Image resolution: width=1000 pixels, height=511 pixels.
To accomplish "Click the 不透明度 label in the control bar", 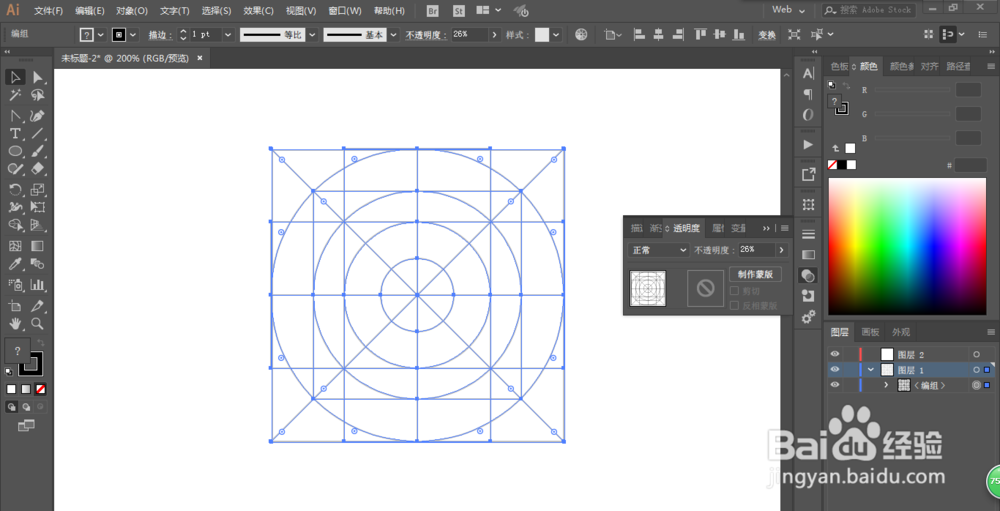I will [x=426, y=35].
